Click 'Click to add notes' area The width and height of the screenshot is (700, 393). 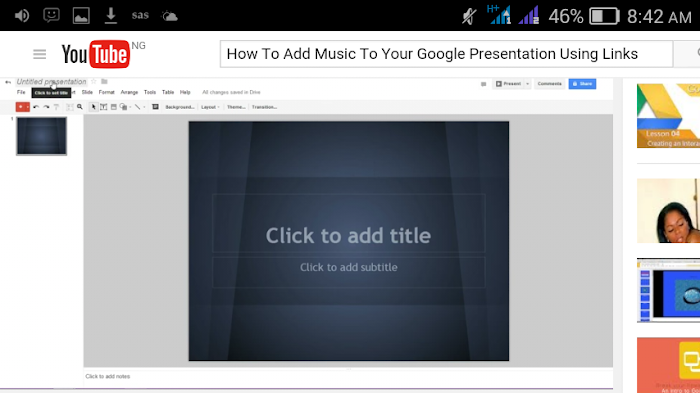[108, 376]
